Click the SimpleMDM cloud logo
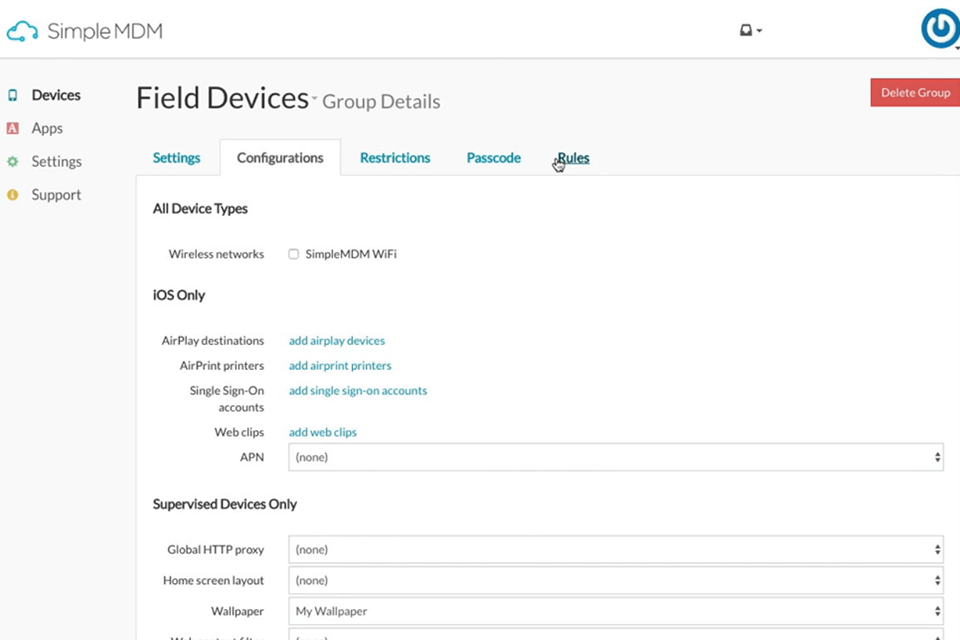Screen dimensions: 960x640 pos(22,31)
